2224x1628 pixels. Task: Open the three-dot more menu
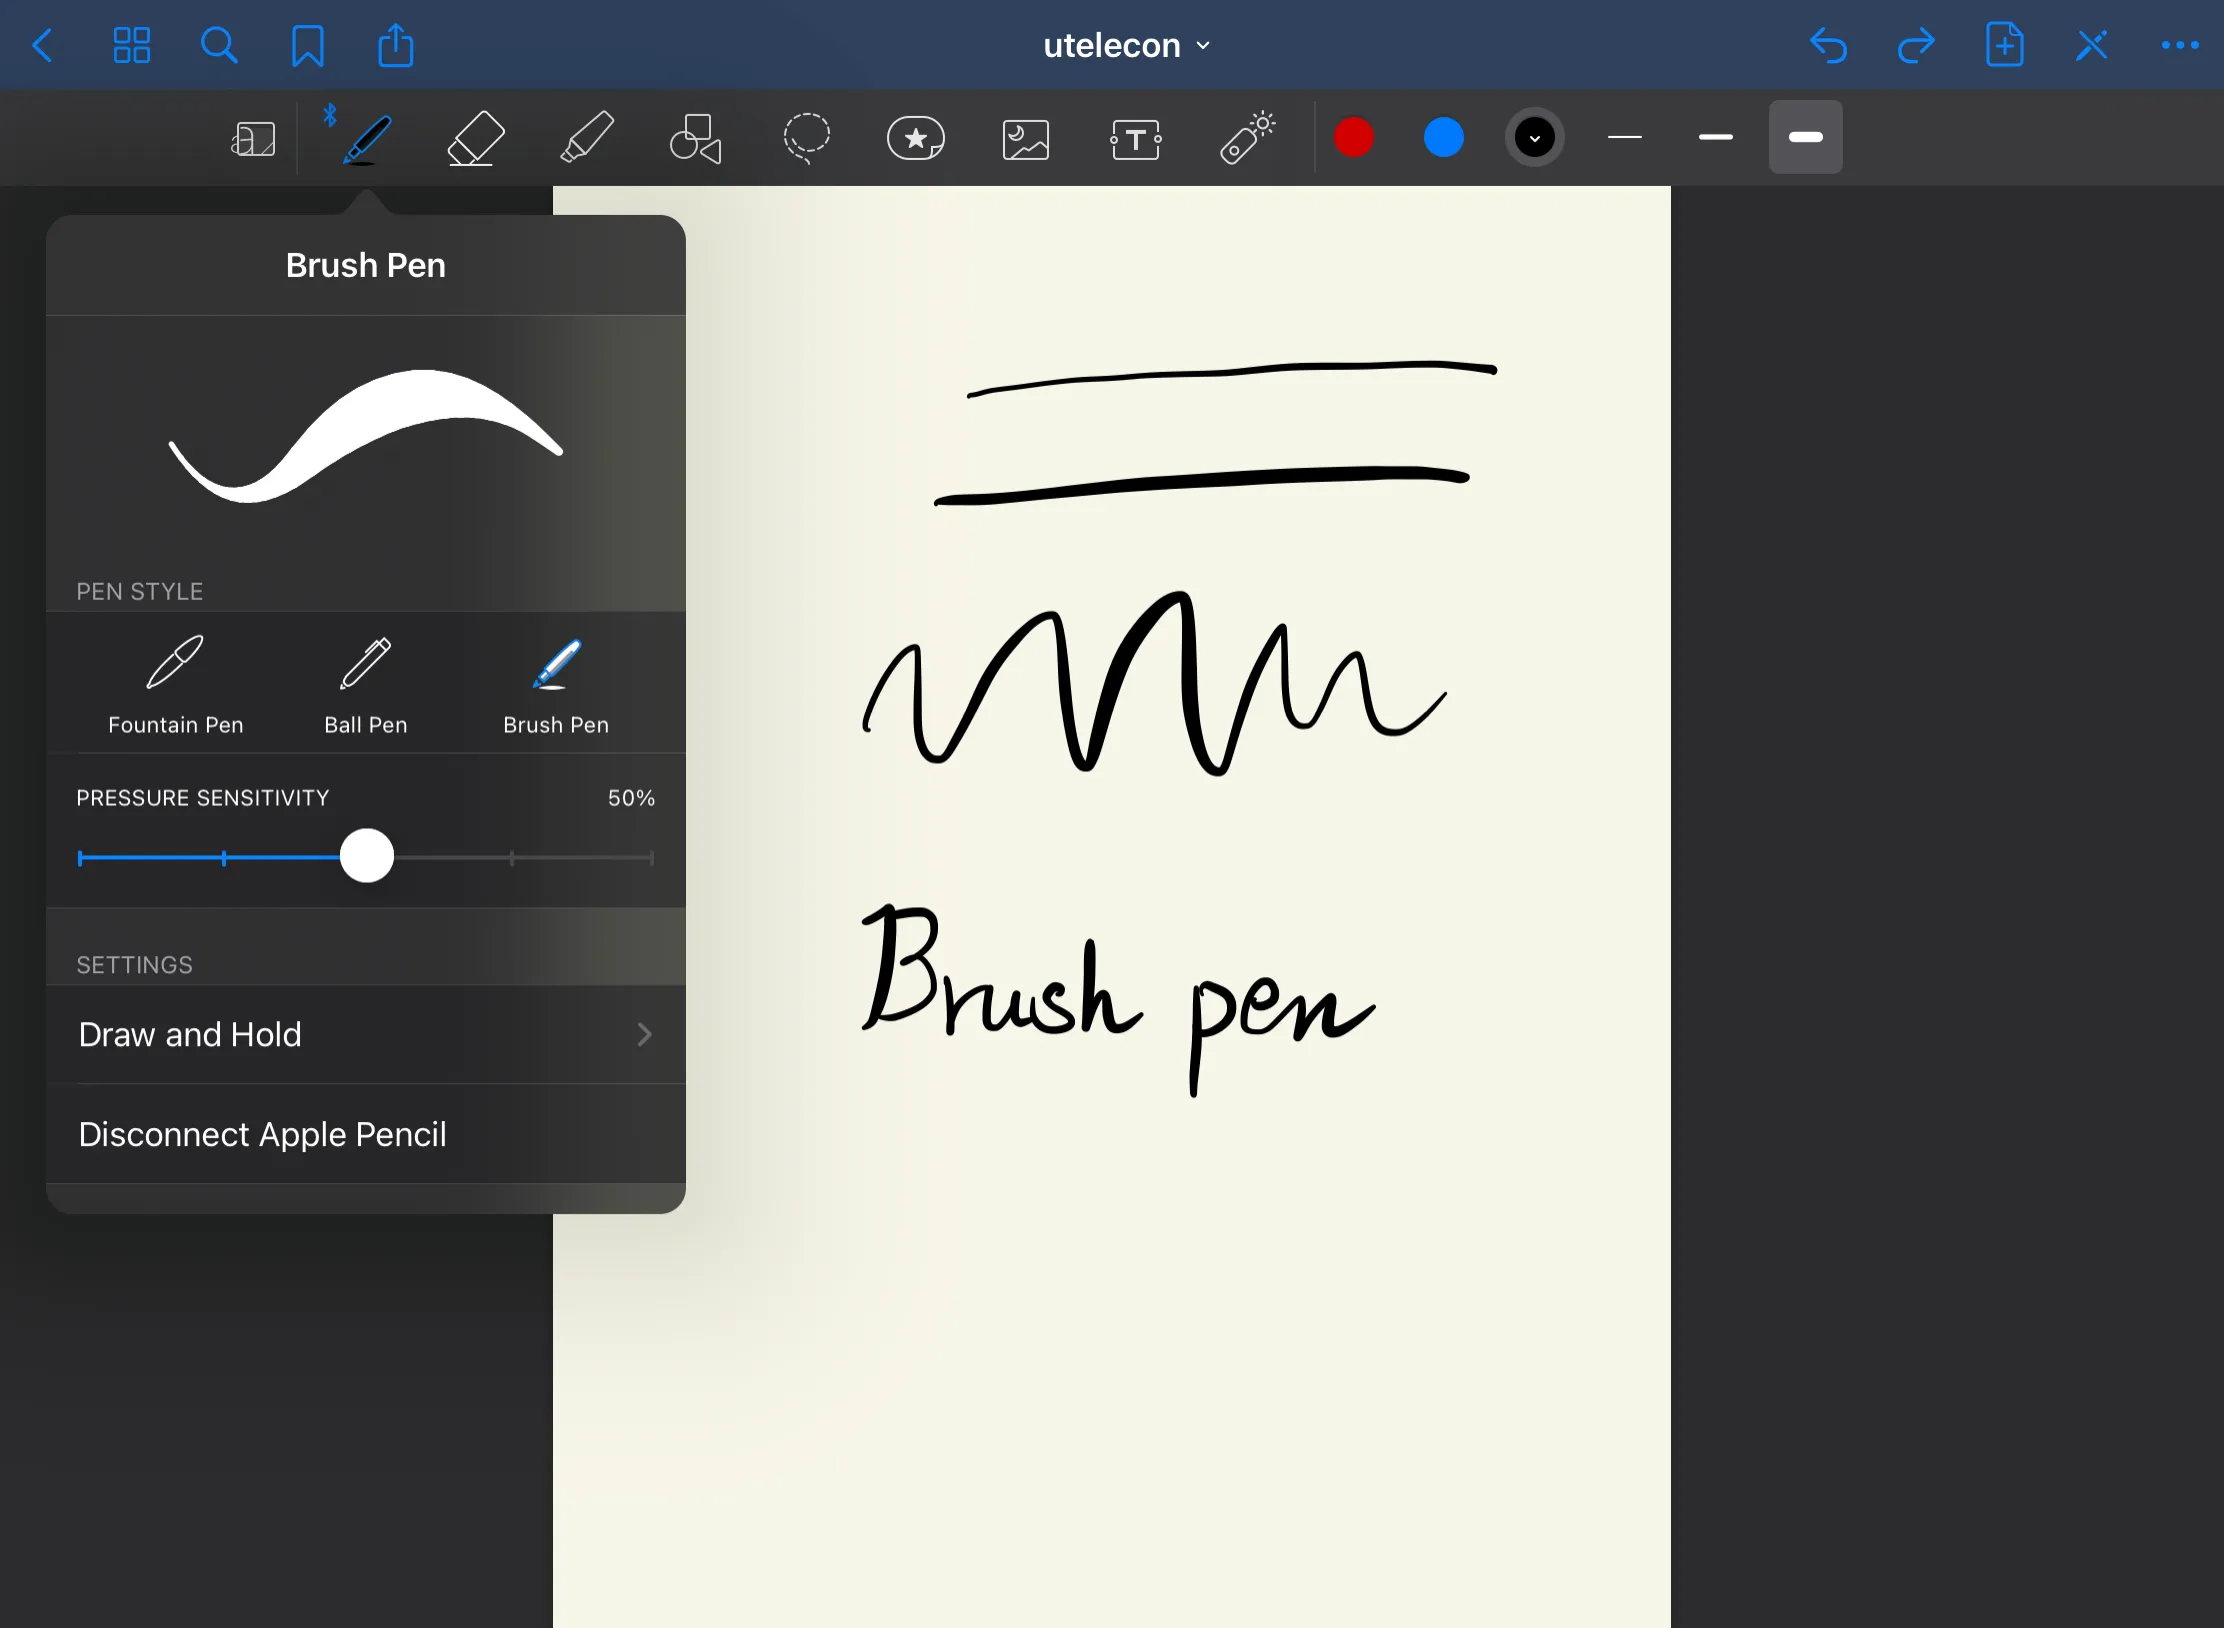click(2179, 46)
